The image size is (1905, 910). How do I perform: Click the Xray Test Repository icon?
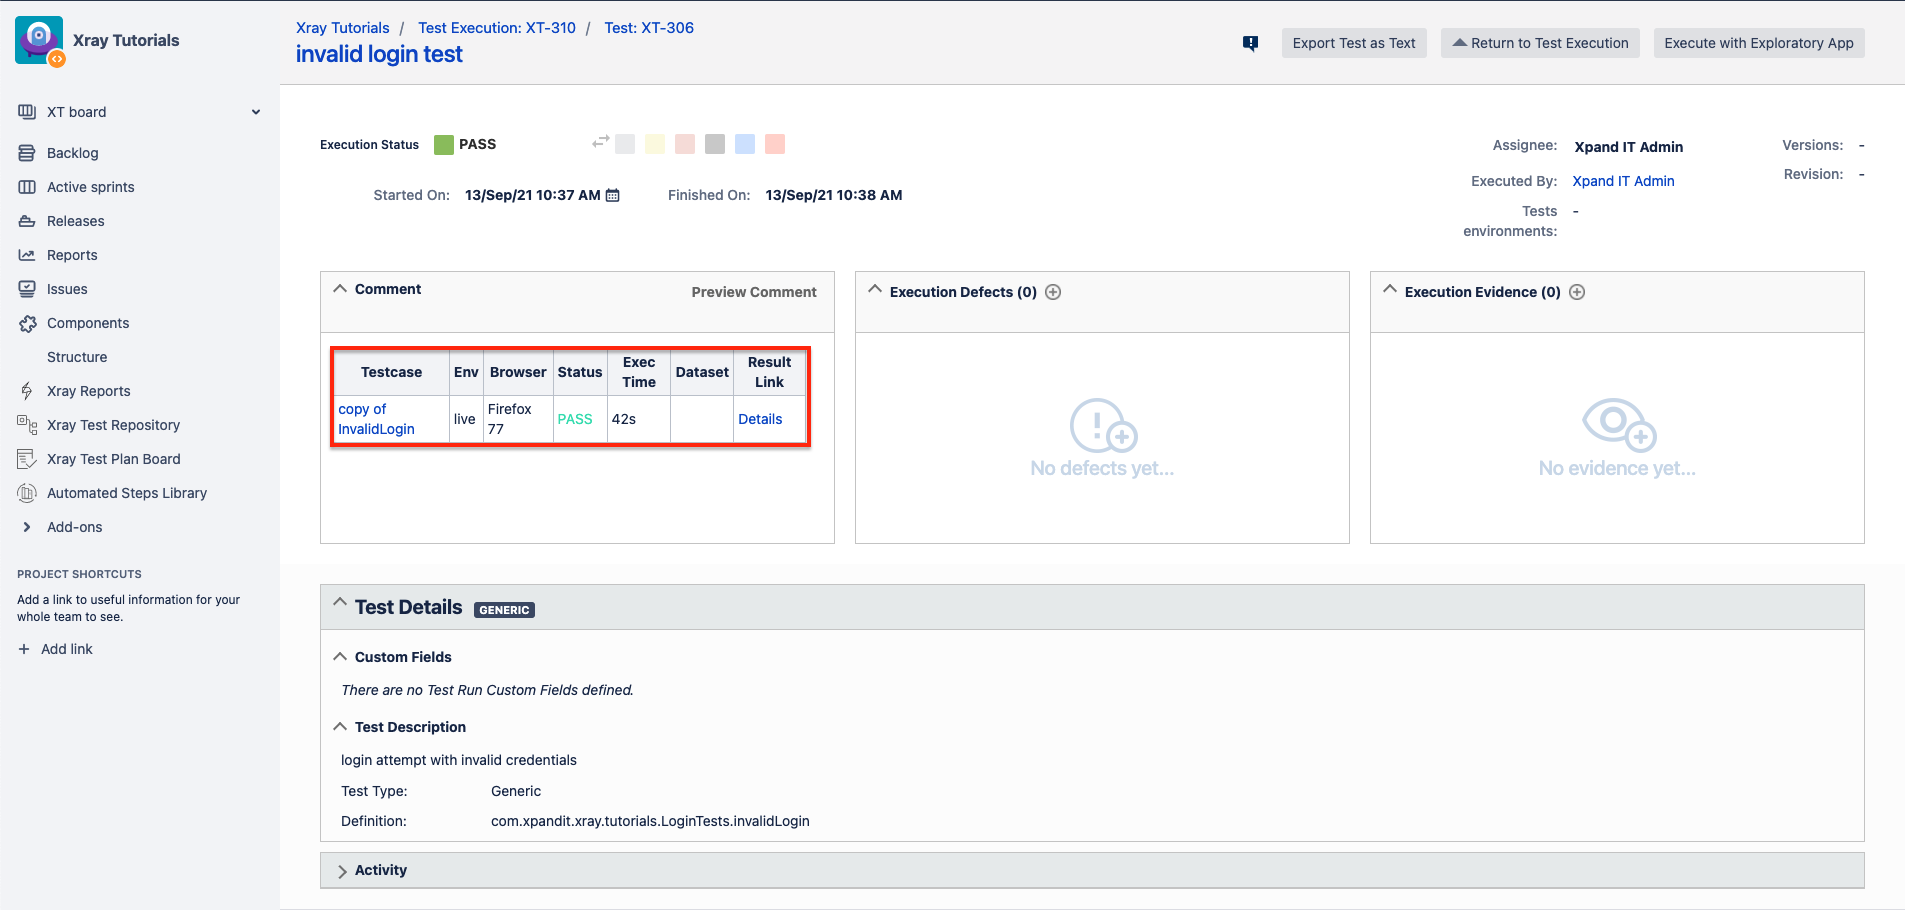coord(27,425)
